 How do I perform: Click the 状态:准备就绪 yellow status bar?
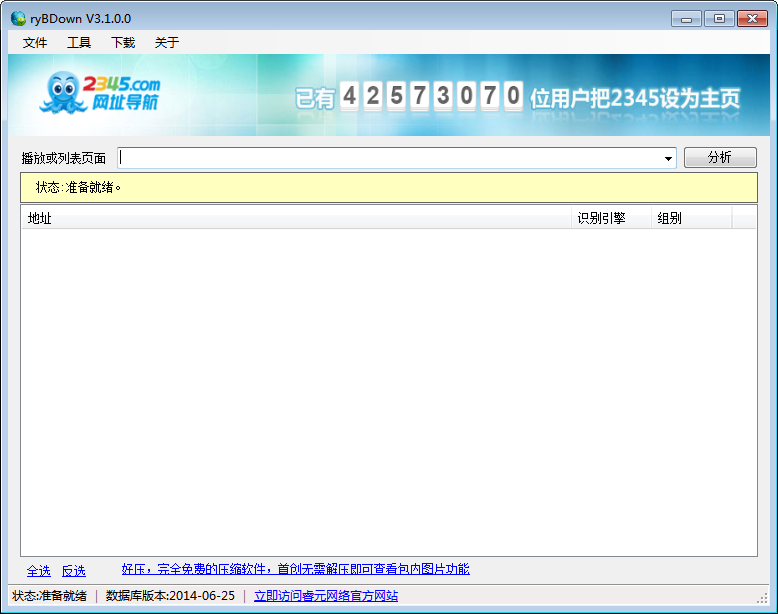pos(389,188)
